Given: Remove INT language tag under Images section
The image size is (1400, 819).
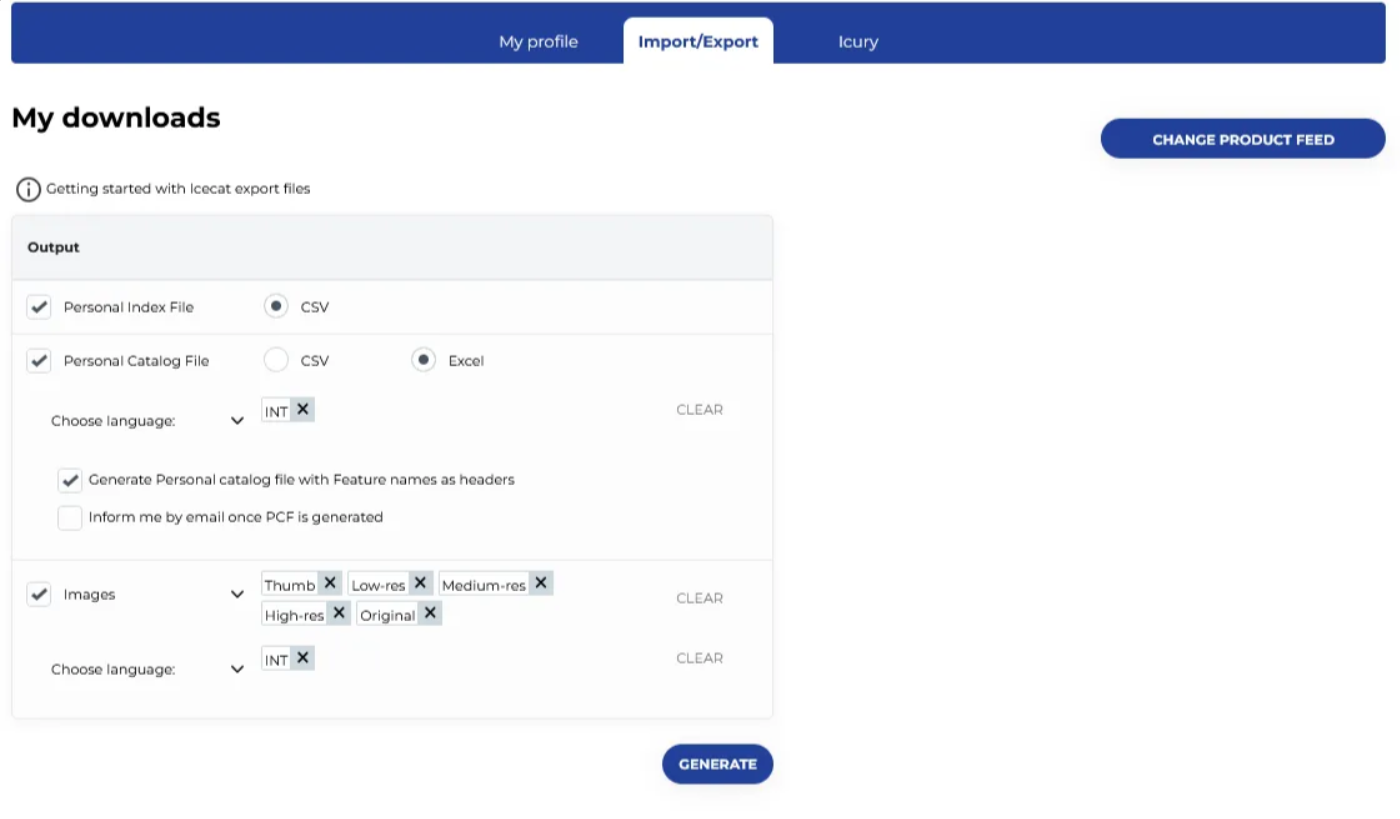Looking at the screenshot, I should (303, 658).
